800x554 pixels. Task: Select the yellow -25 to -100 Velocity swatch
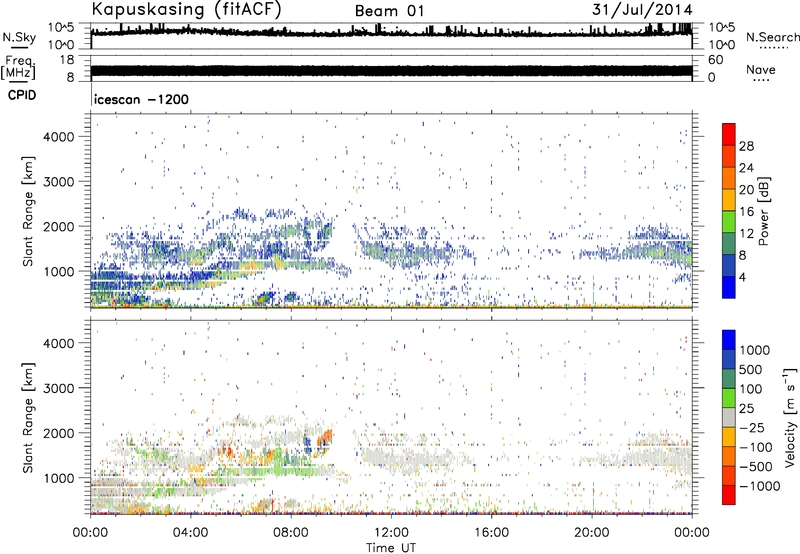click(x=729, y=437)
